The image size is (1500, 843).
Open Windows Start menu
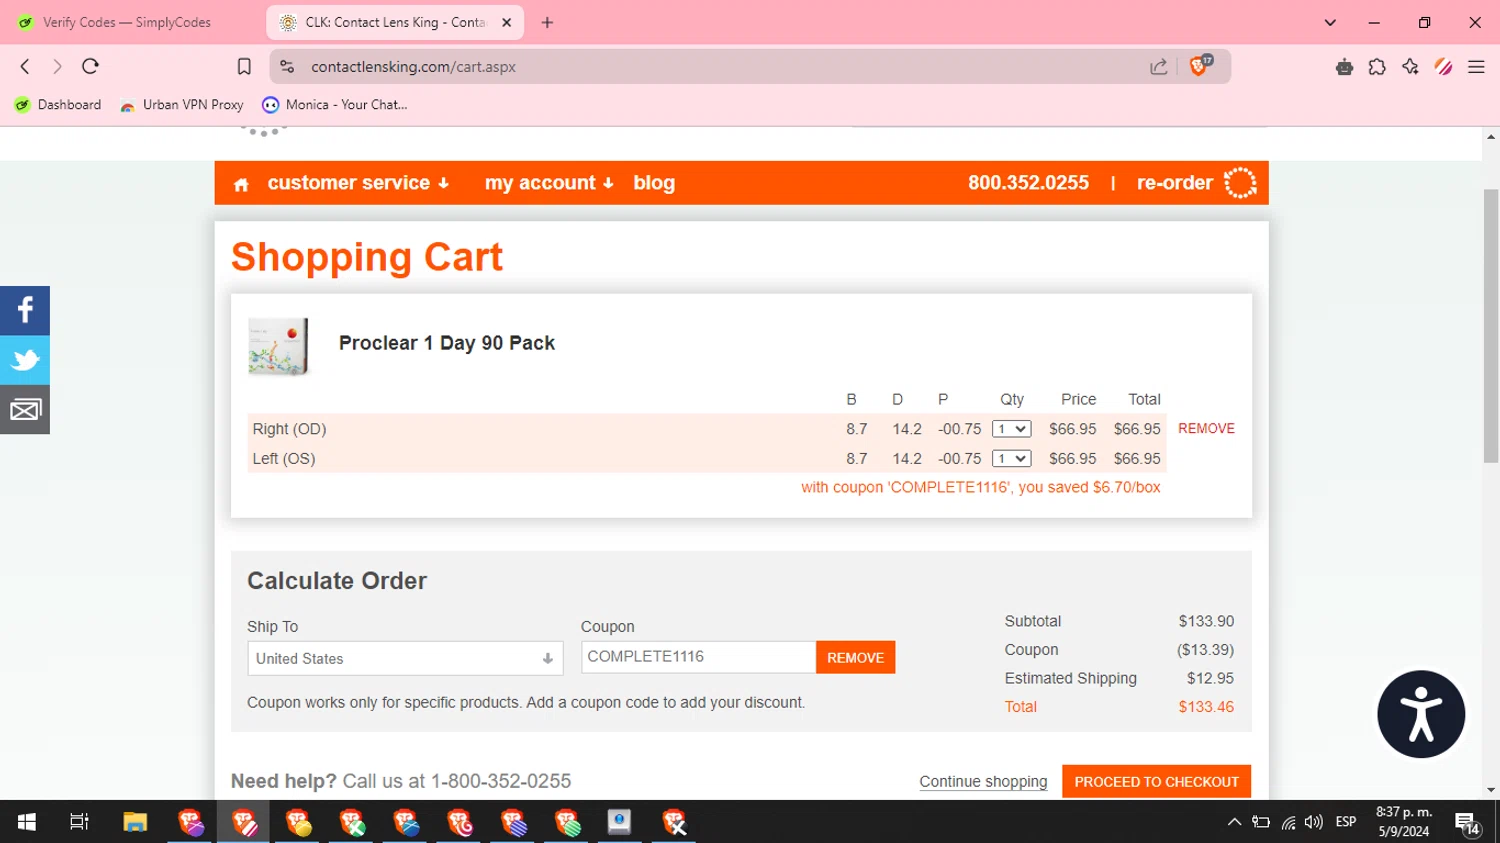[x=27, y=822]
